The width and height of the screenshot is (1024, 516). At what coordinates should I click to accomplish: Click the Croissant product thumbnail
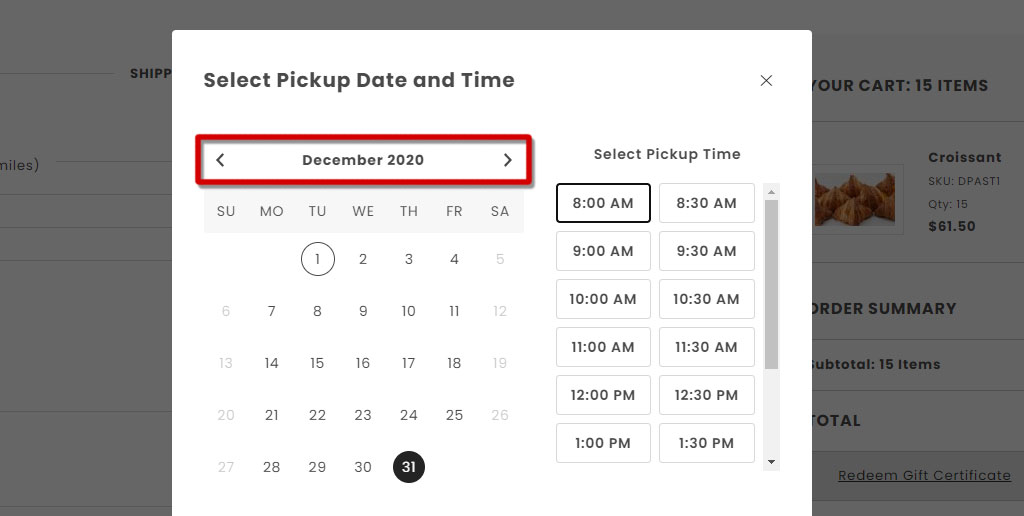coord(856,199)
